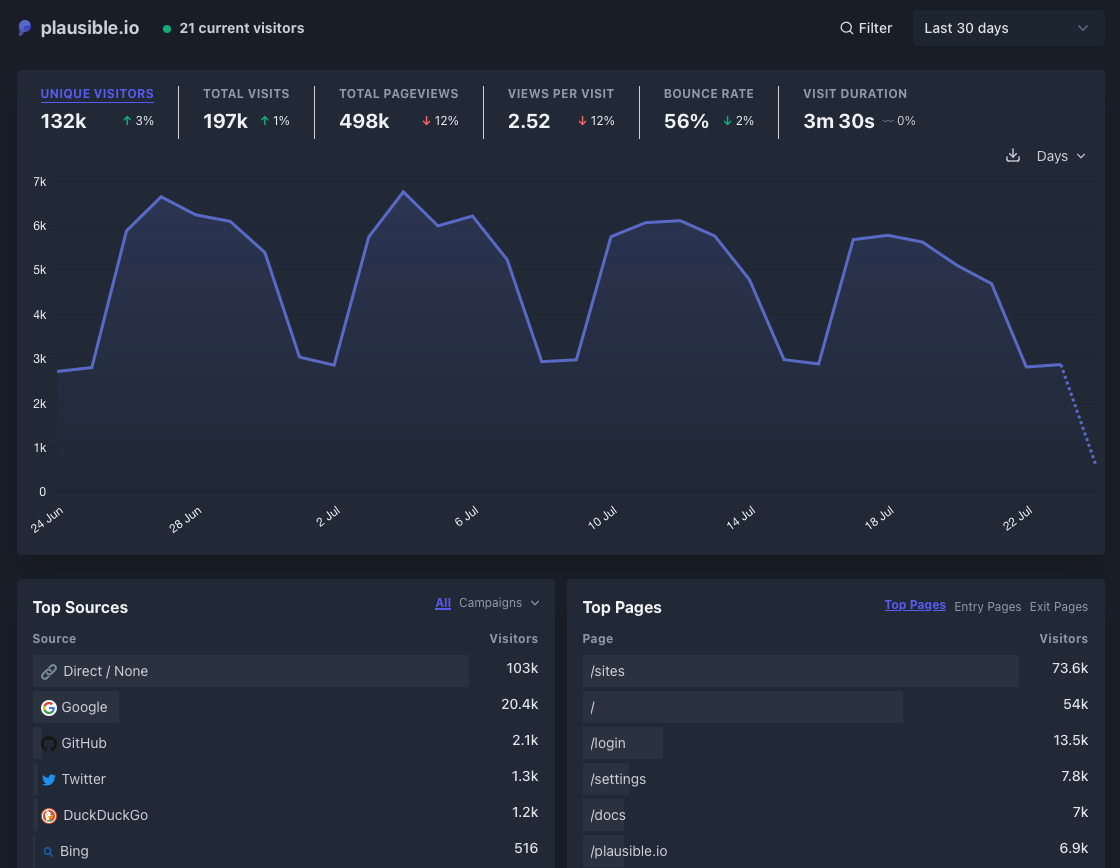Click the Google source icon
Screen dimensions: 1120x868
(x=48, y=708)
